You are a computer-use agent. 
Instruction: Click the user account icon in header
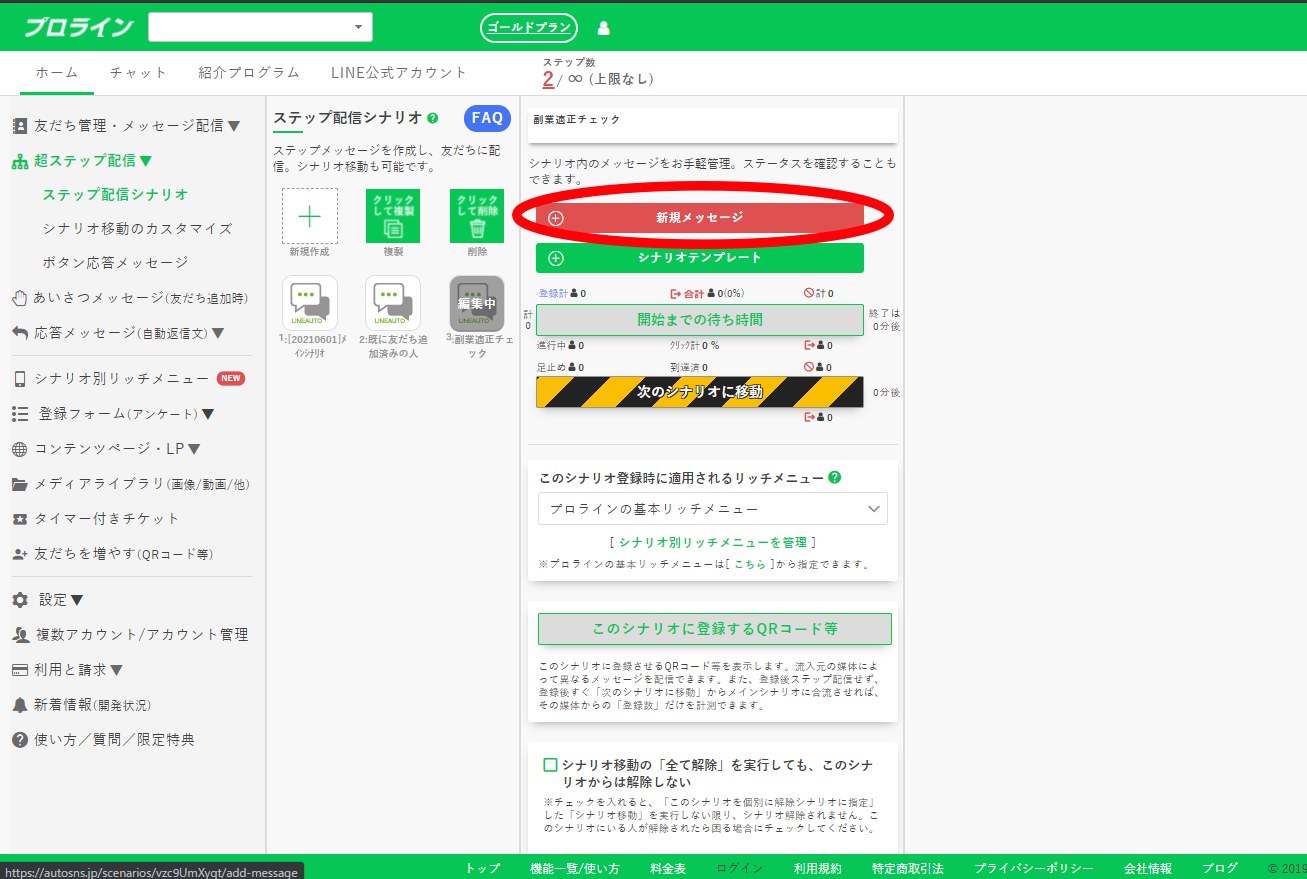(603, 28)
